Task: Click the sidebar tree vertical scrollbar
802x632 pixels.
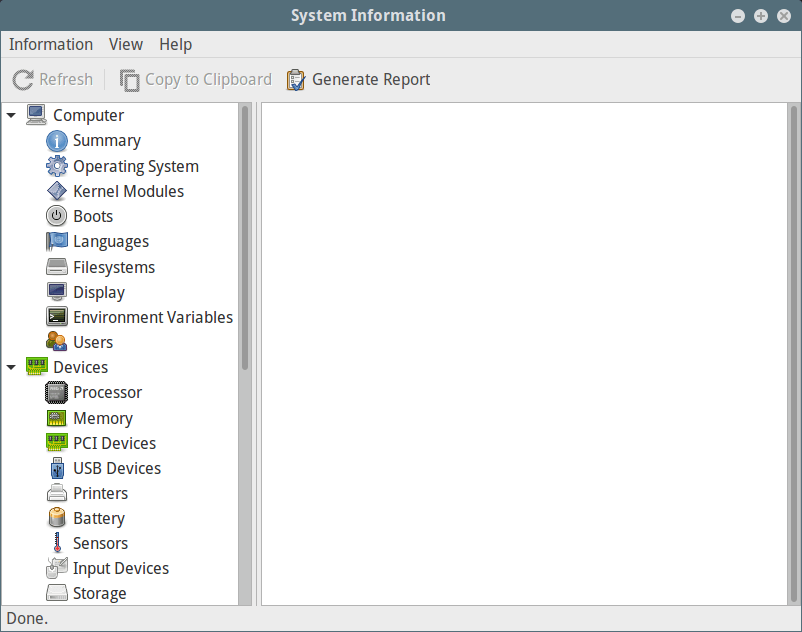Action: point(245,238)
